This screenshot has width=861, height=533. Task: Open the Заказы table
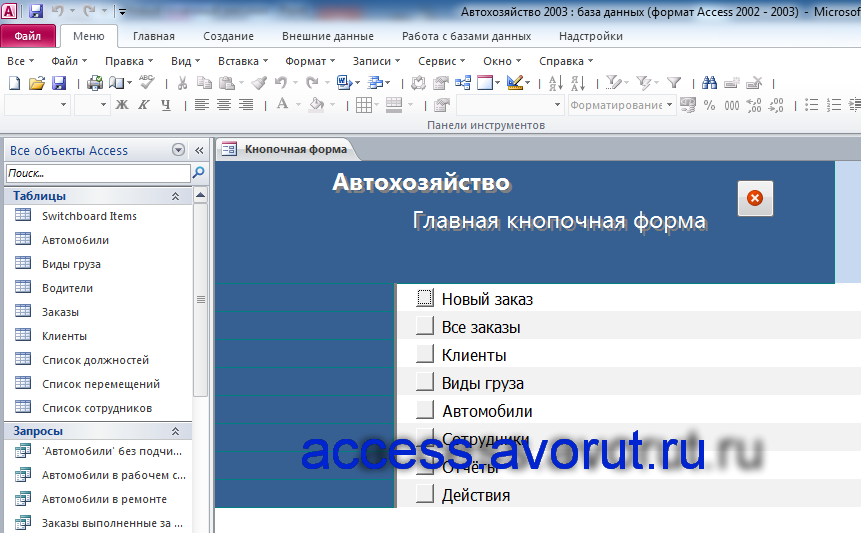click(x=60, y=312)
